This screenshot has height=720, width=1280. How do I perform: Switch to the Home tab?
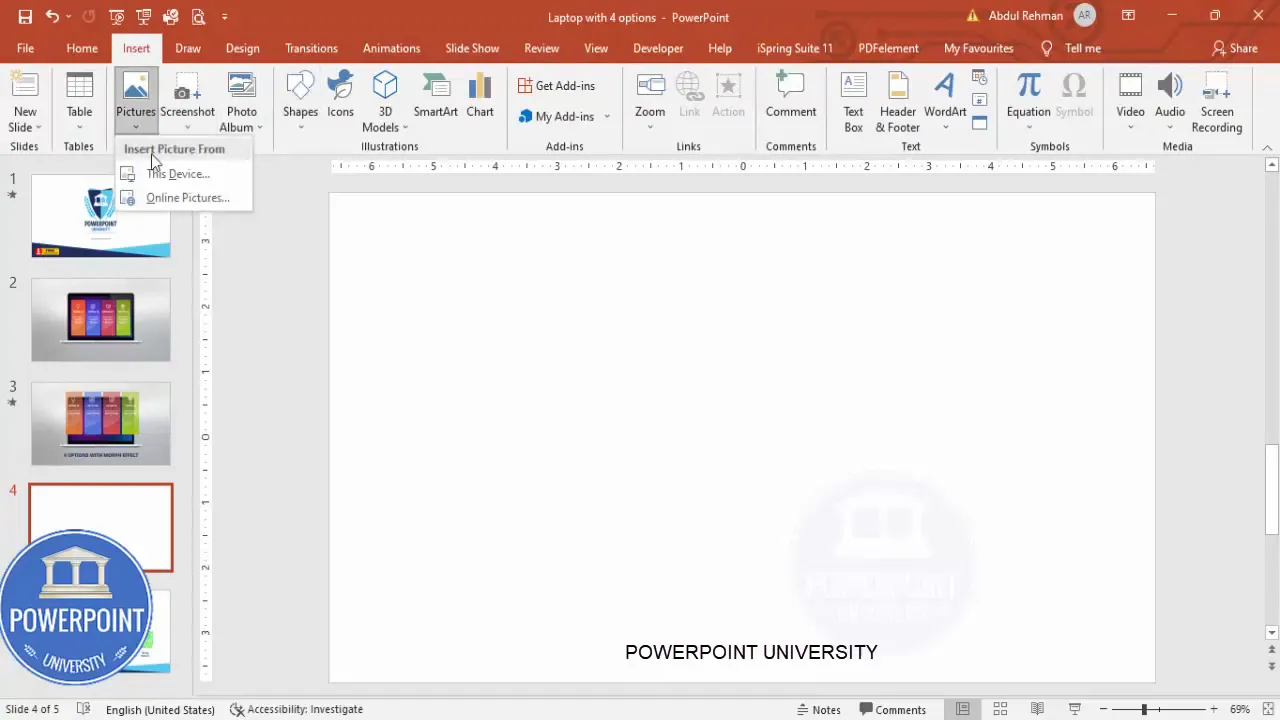pos(82,48)
